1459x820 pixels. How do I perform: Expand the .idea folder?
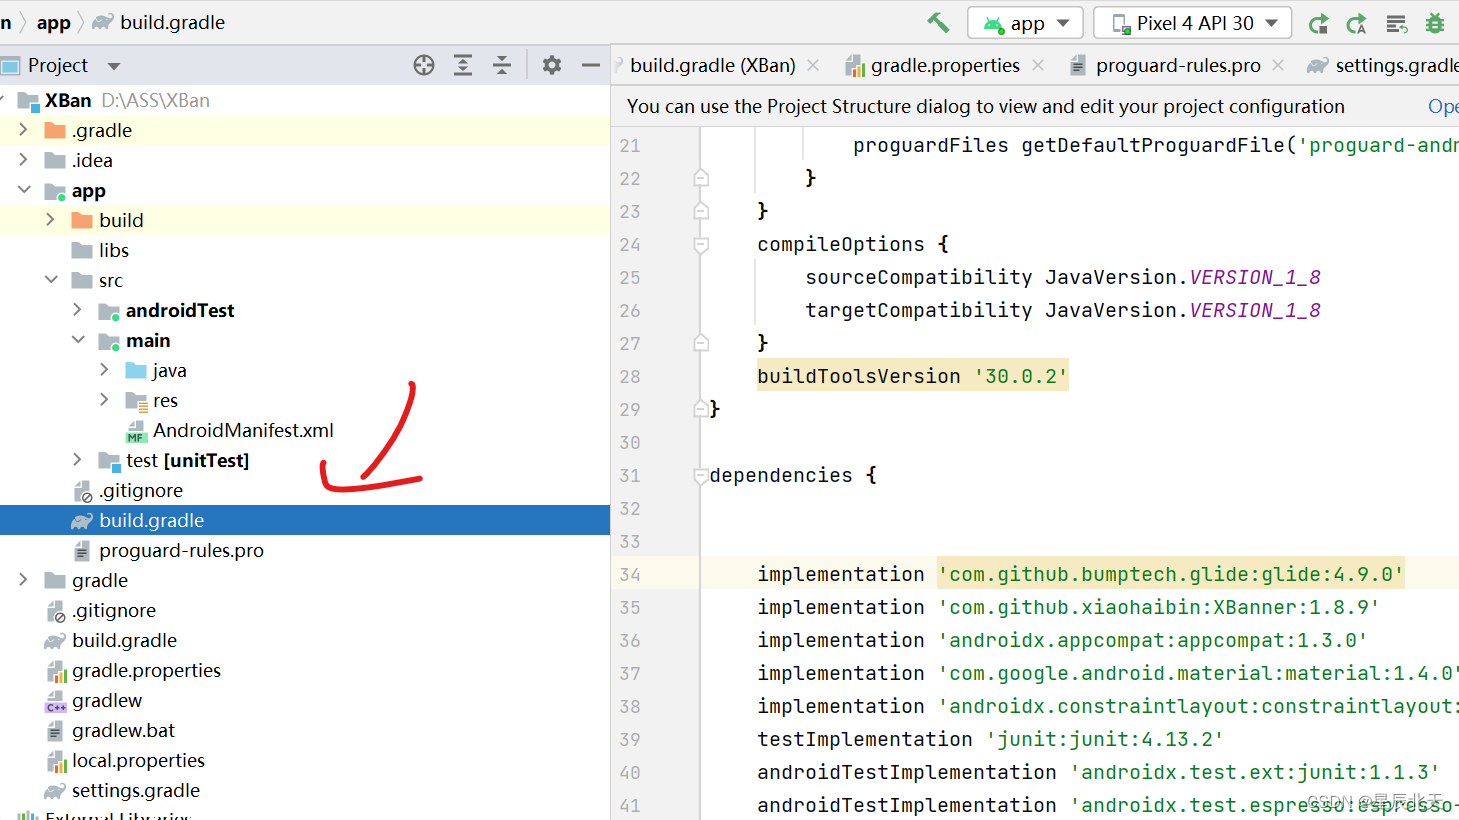(x=24, y=160)
